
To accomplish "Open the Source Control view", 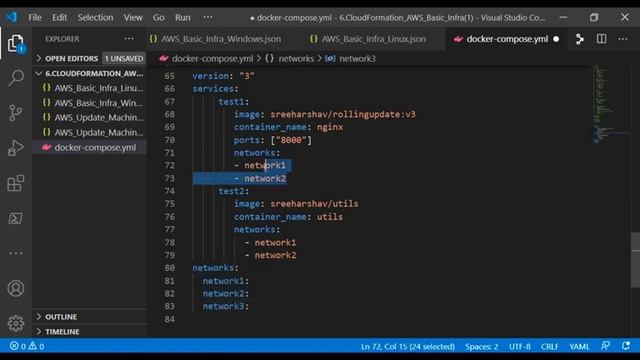I will [16, 113].
